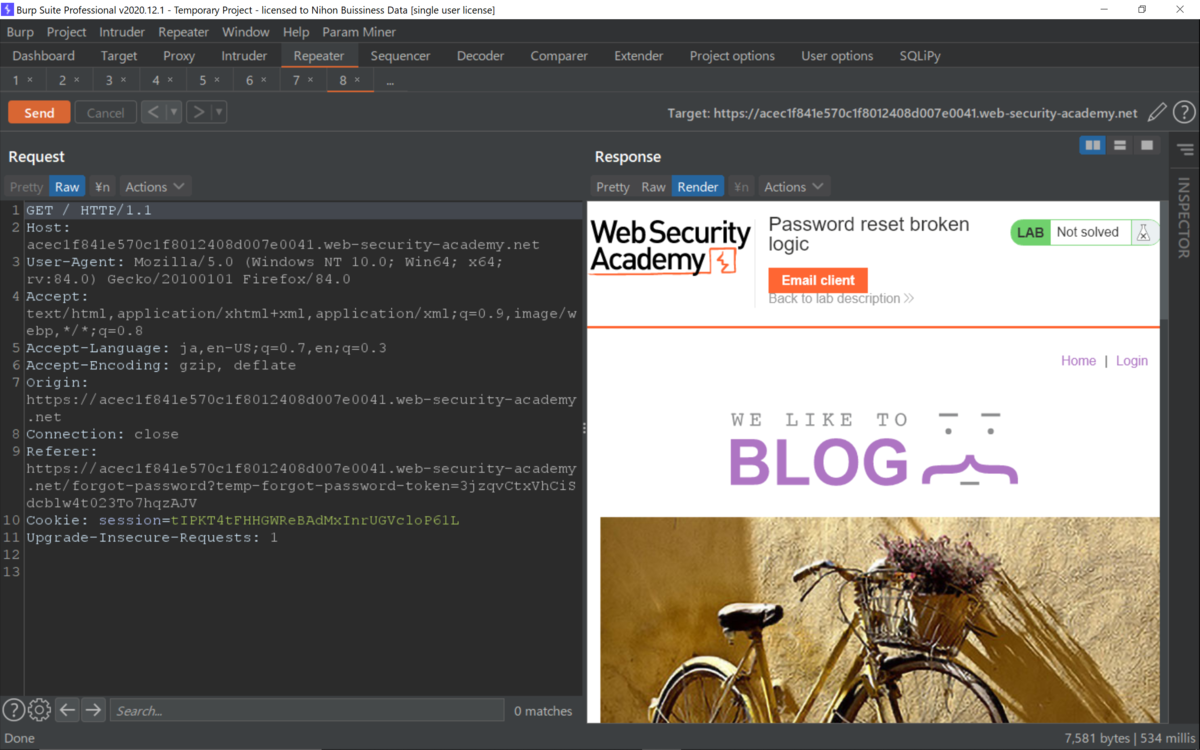Jump to next search match arrow
Image resolution: width=1200 pixels, height=750 pixels.
(93, 710)
